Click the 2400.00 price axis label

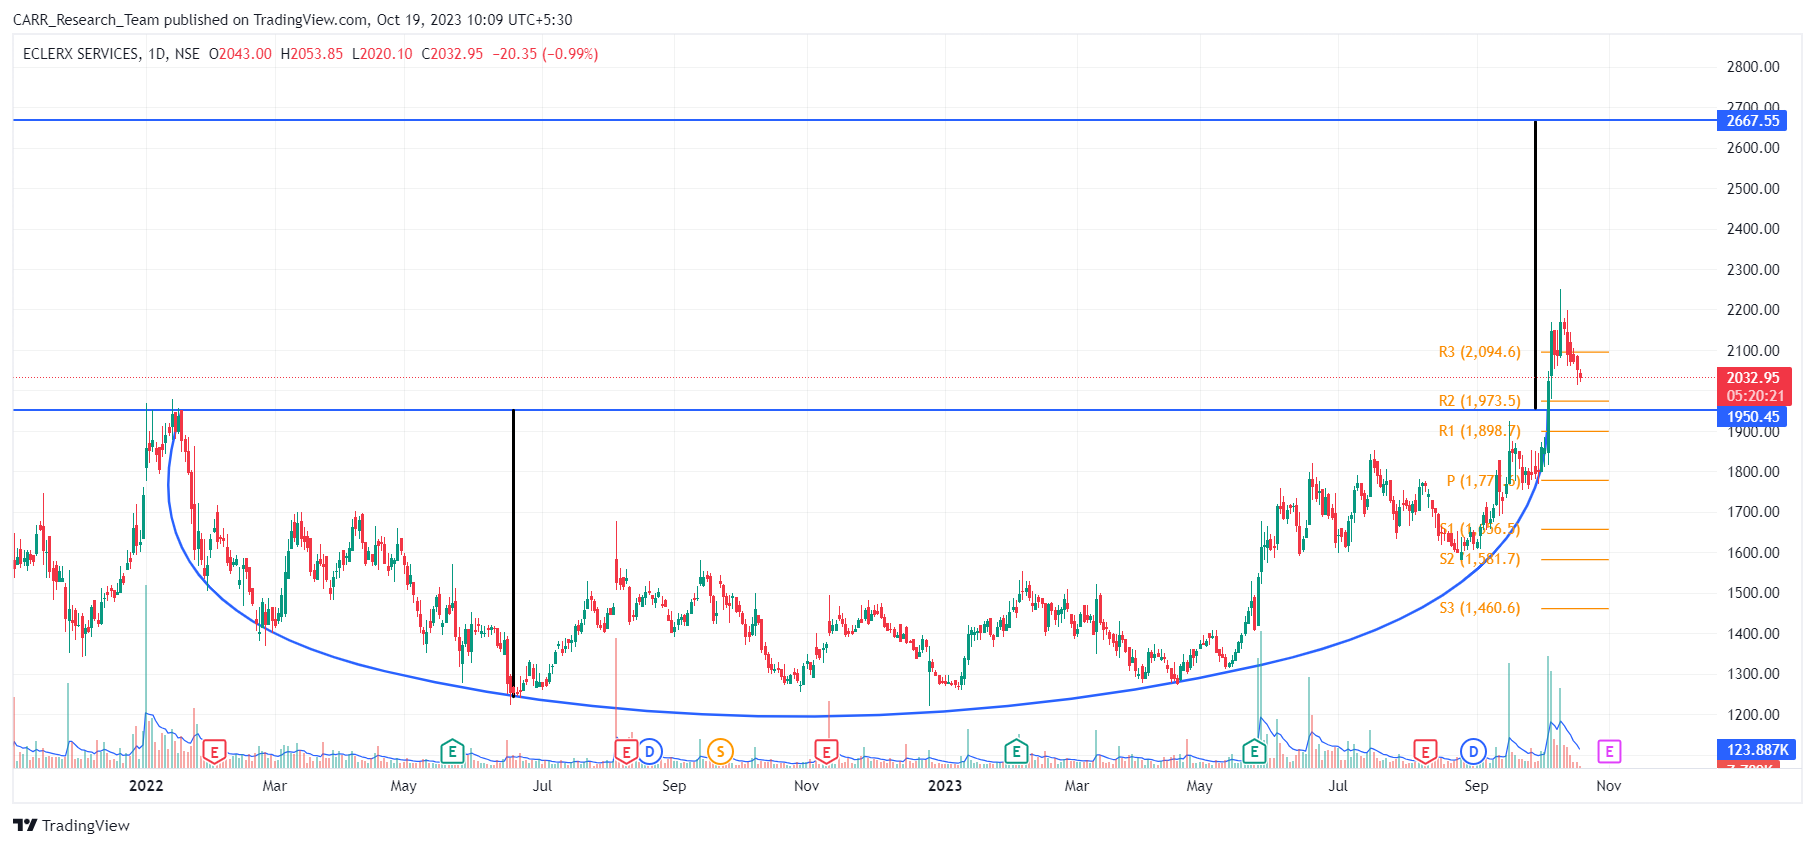pos(1753,229)
